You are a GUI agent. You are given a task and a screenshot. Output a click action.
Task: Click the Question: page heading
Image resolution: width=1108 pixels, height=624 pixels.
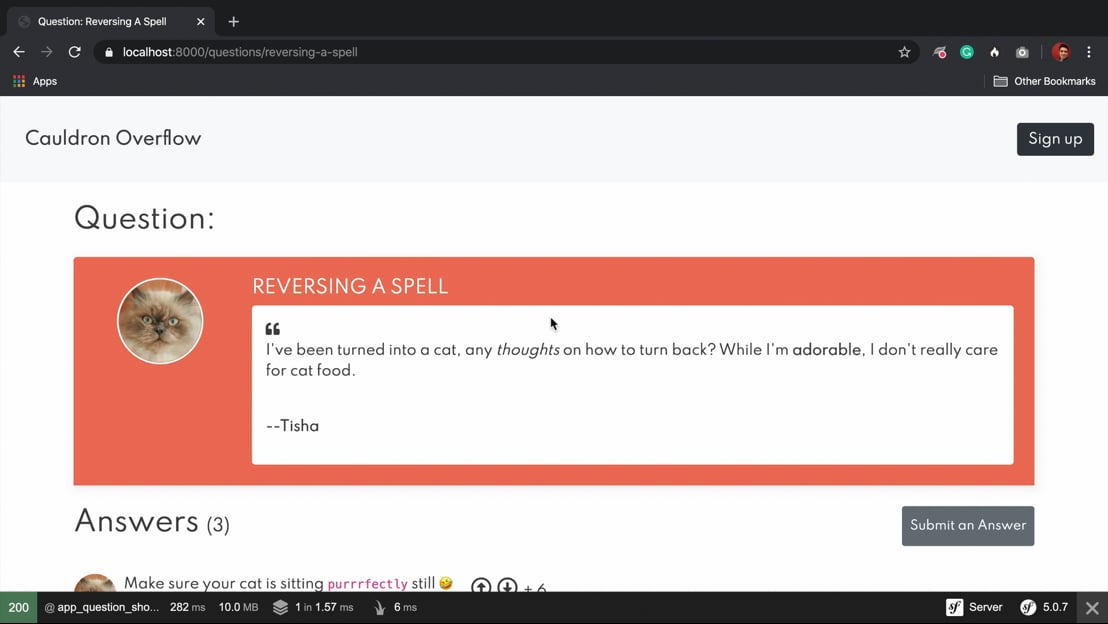pyautogui.click(x=144, y=218)
